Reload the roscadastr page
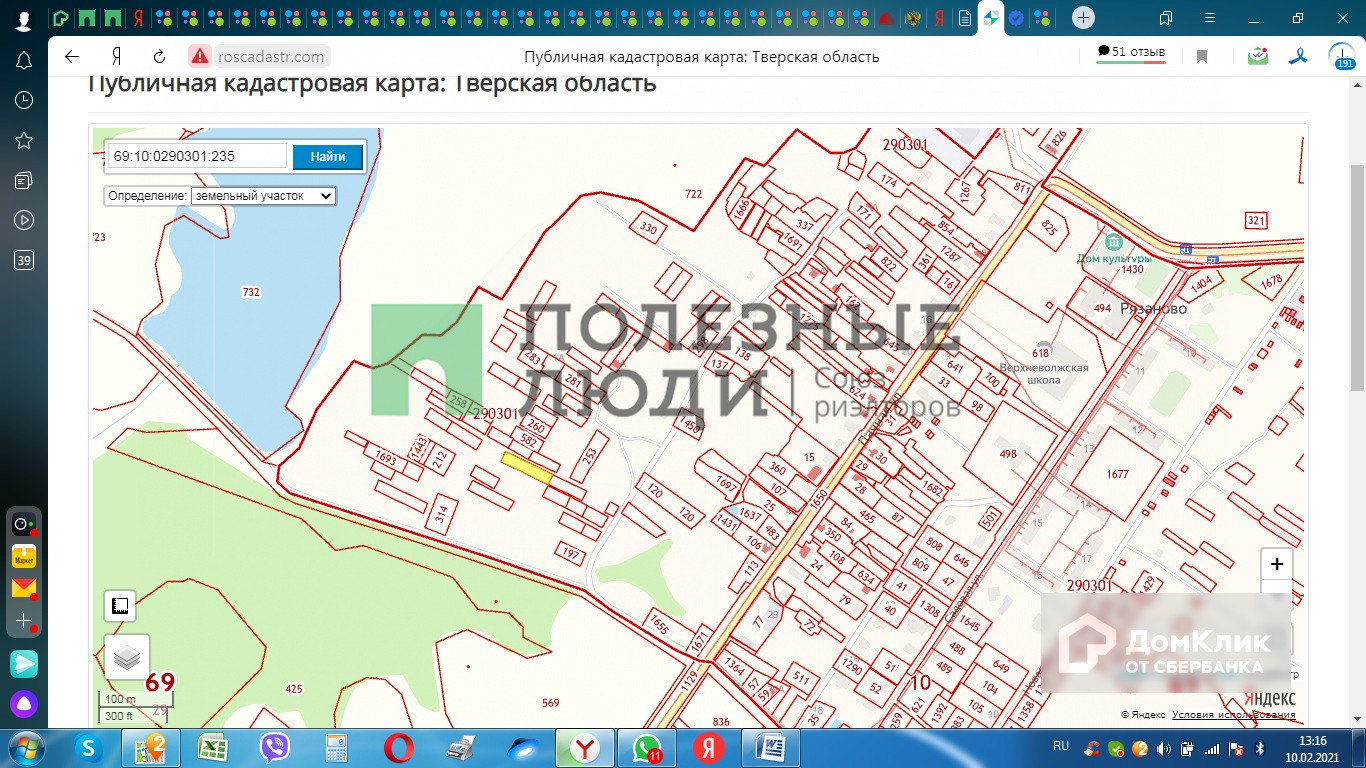 tap(159, 57)
